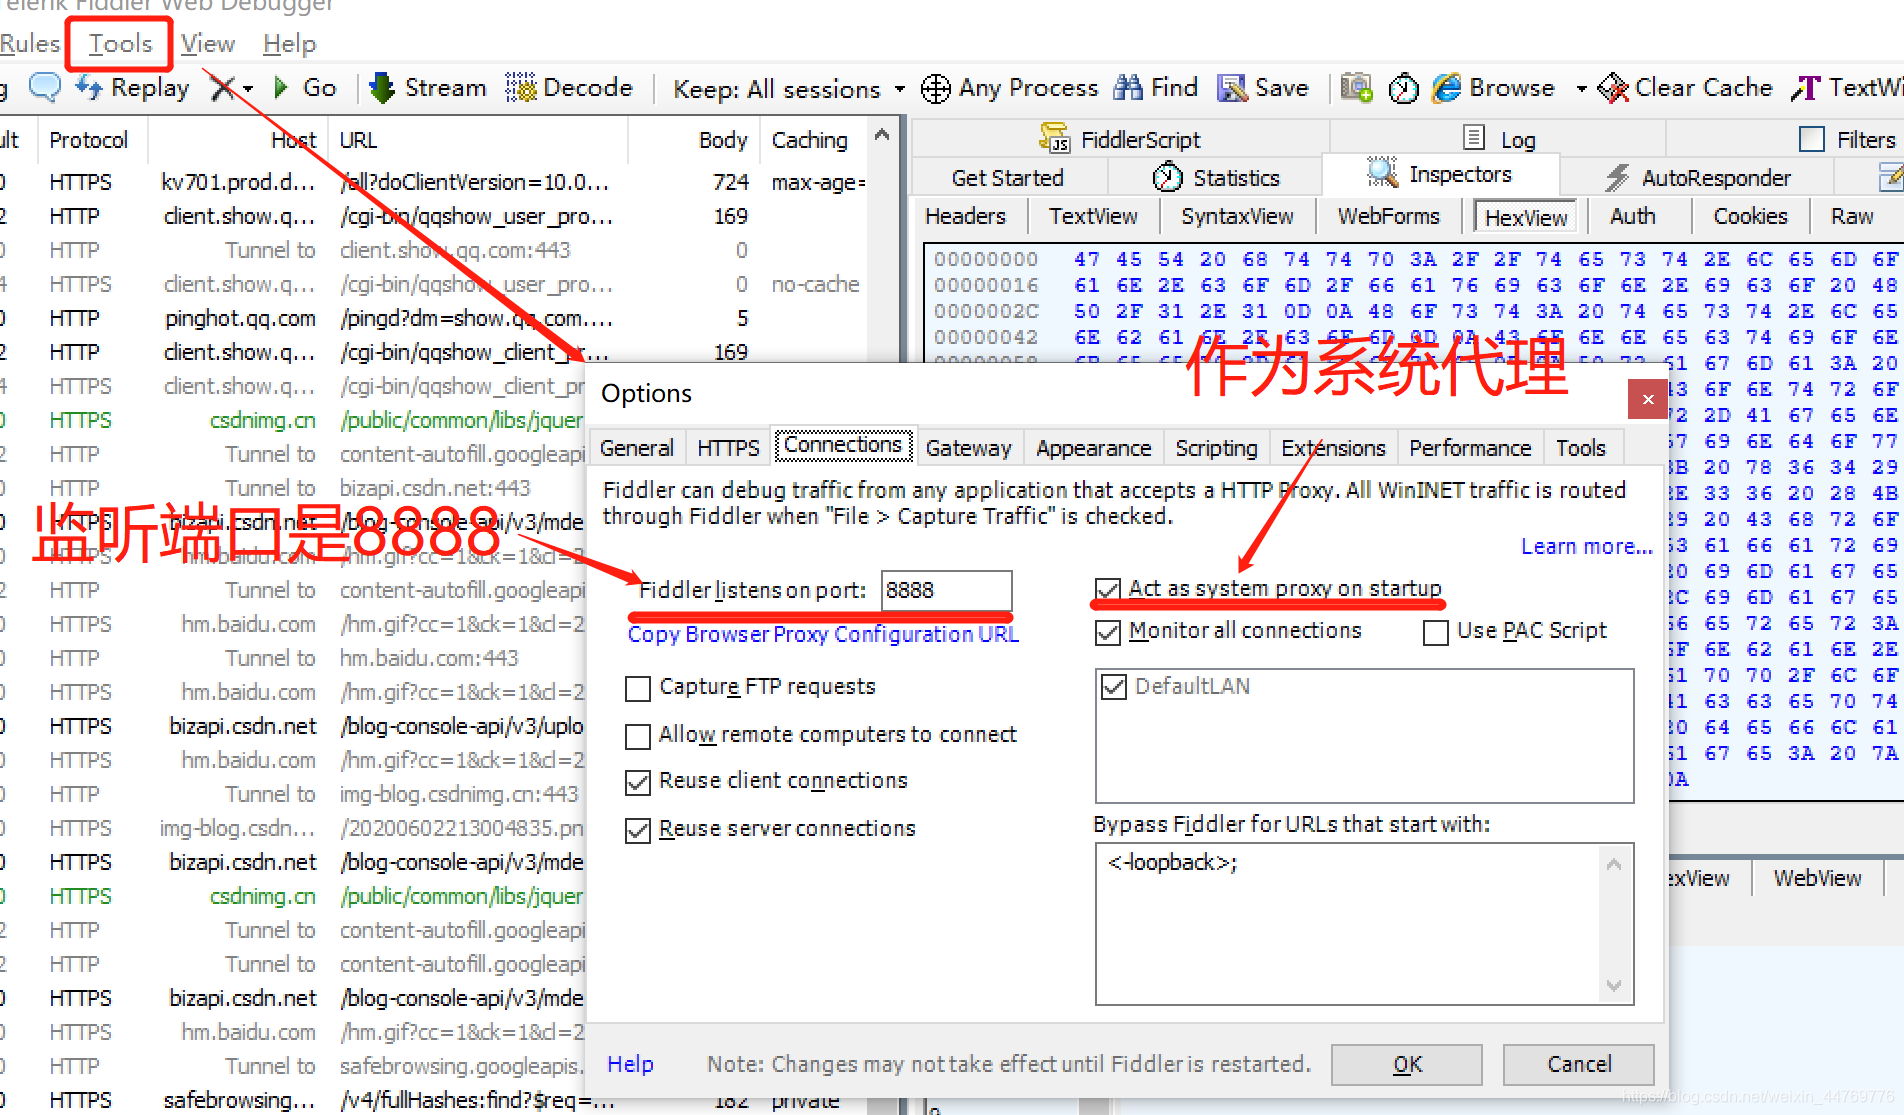Click the session list scroll up arrow

(x=881, y=135)
